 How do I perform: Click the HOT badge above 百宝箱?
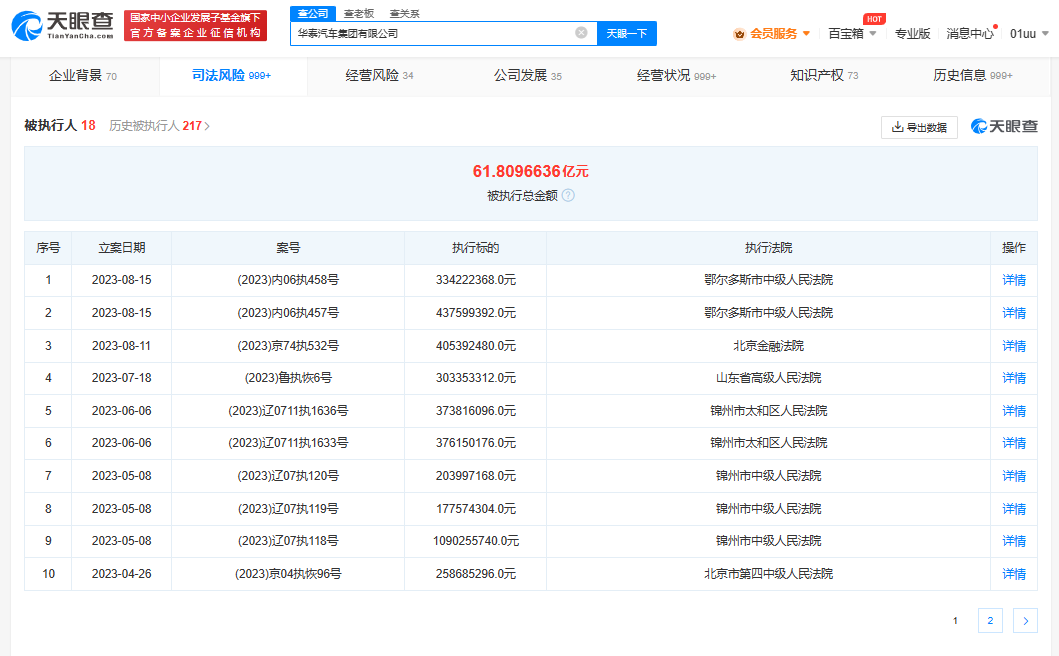[x=874, y=19]
